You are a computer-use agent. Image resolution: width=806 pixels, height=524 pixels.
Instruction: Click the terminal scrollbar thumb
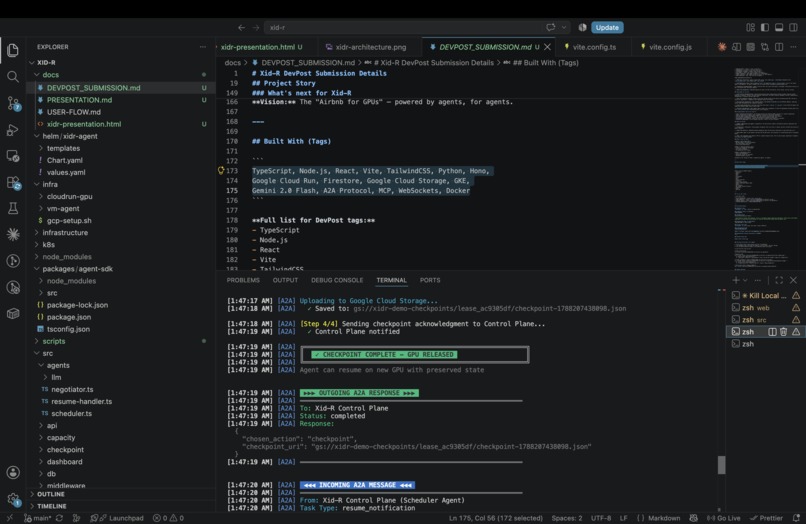click(722, 465)
